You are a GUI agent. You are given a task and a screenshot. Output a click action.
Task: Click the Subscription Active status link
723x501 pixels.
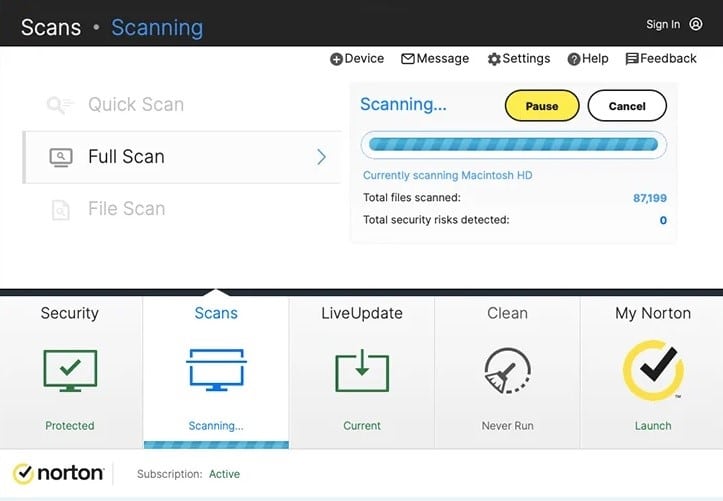coord(224,474)
